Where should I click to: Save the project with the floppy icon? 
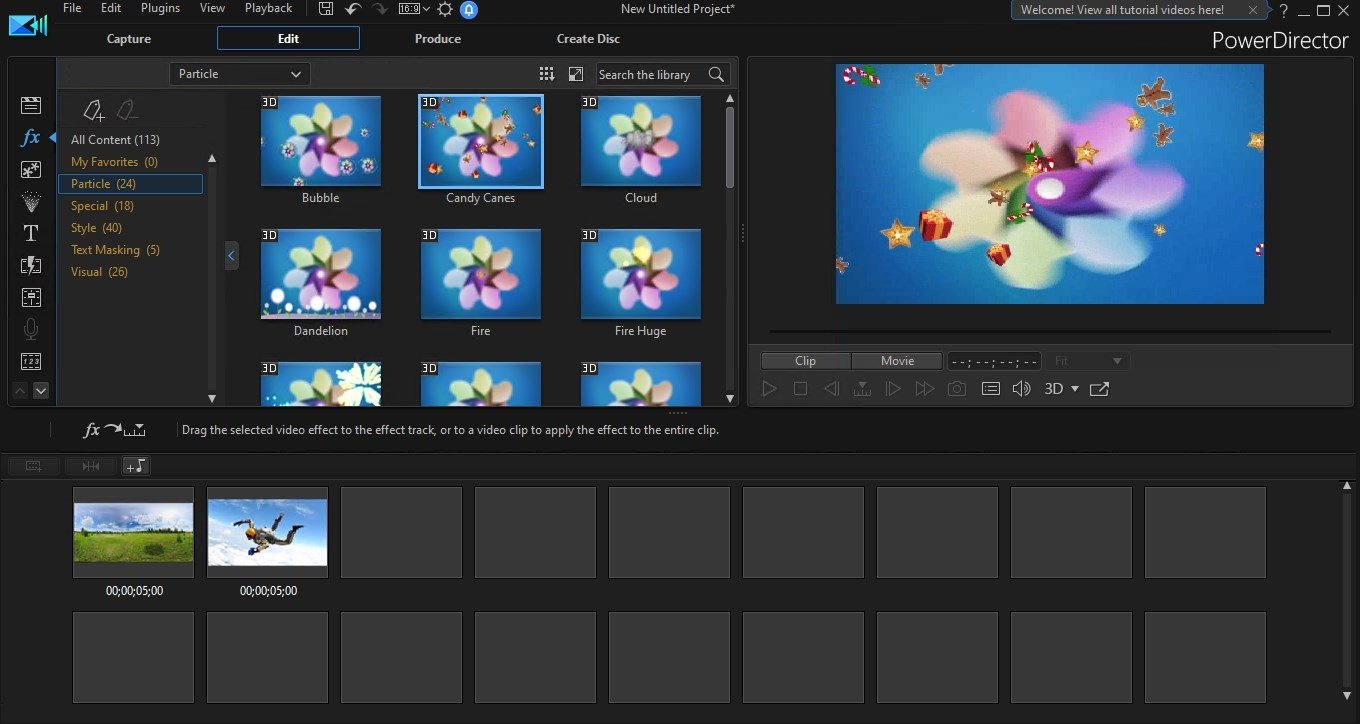pyautogui.click(x=326, y=9)
